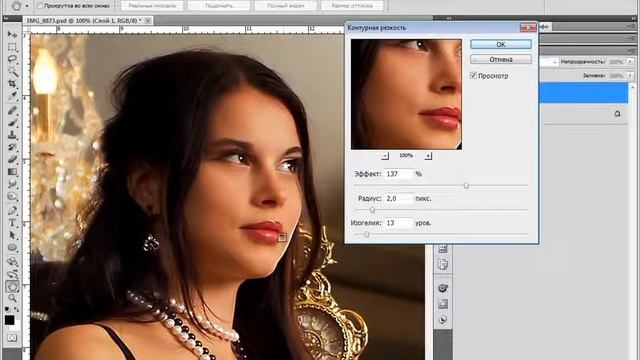Select the Rectangular Marquee tool
640x360 pixels.
(x=12, y=47)
